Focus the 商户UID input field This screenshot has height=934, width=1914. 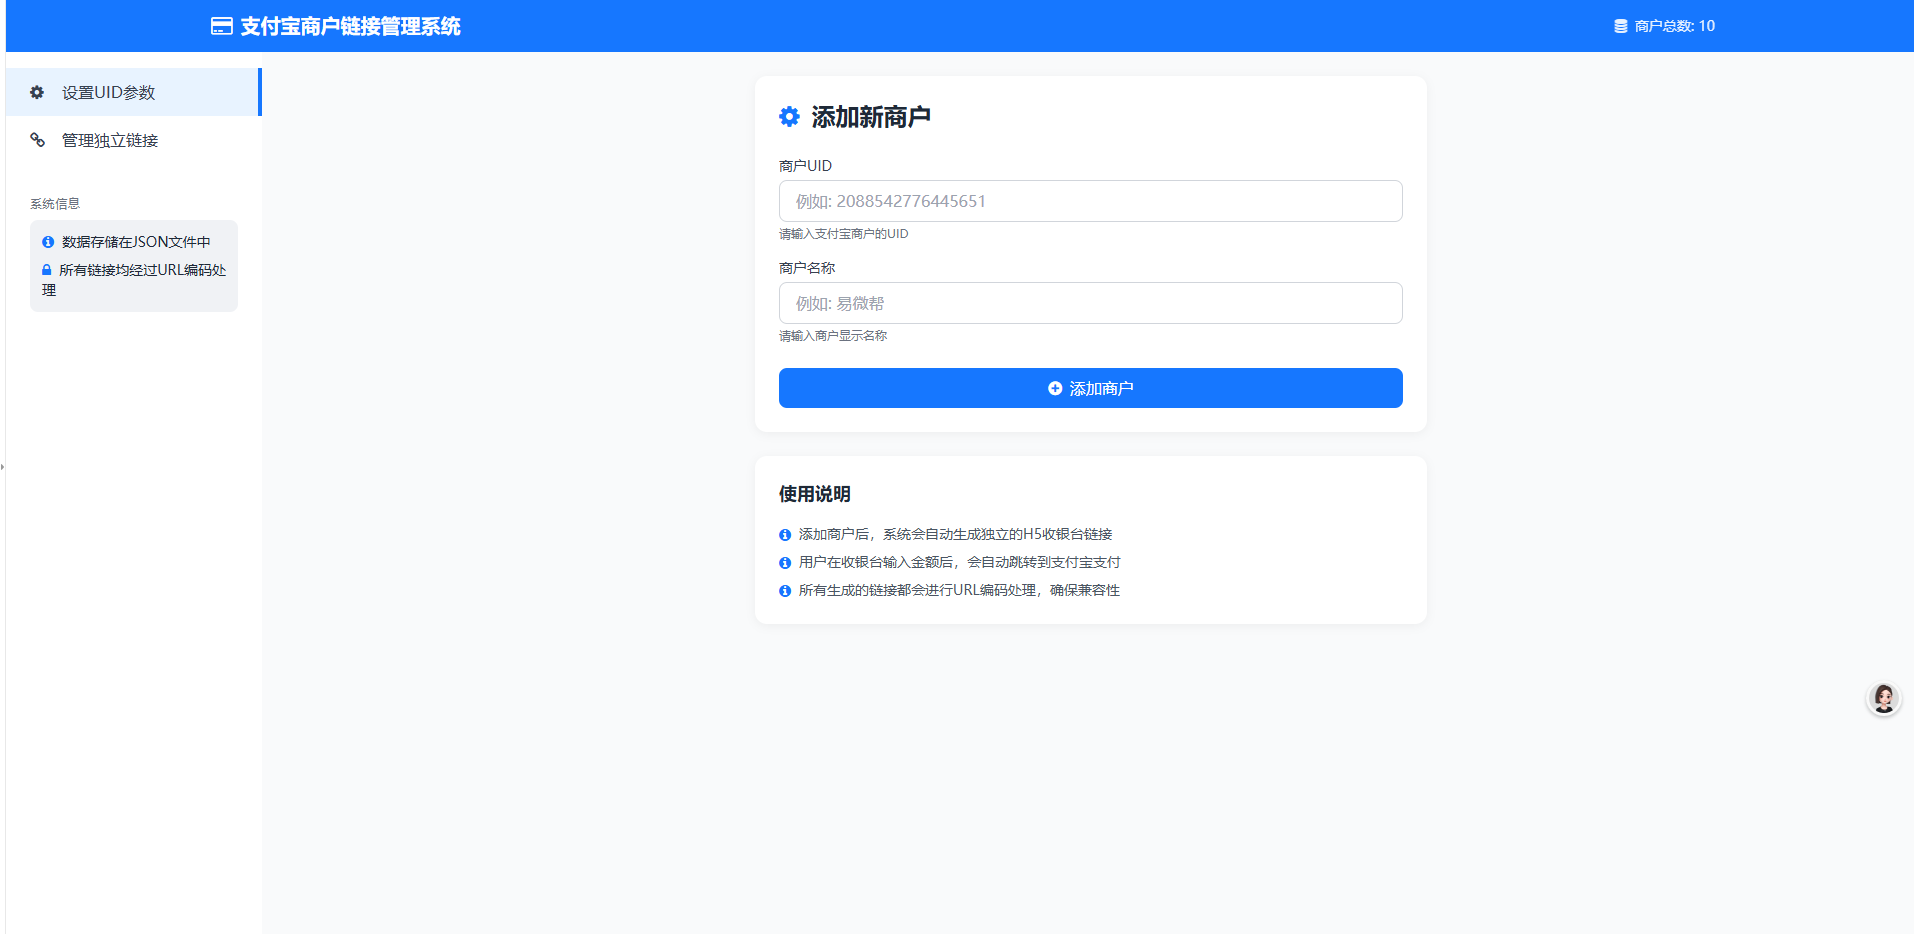point(1090,201)
